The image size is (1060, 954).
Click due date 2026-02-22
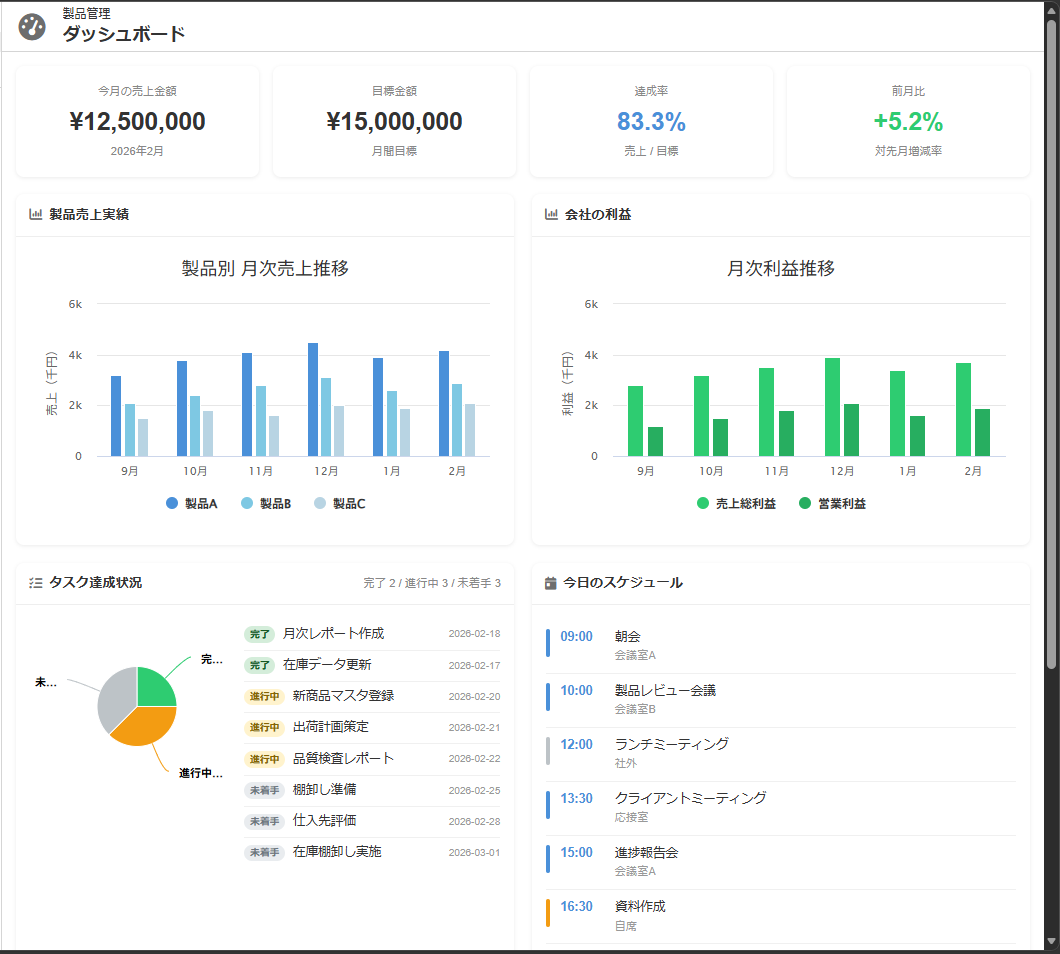point(475,759)
